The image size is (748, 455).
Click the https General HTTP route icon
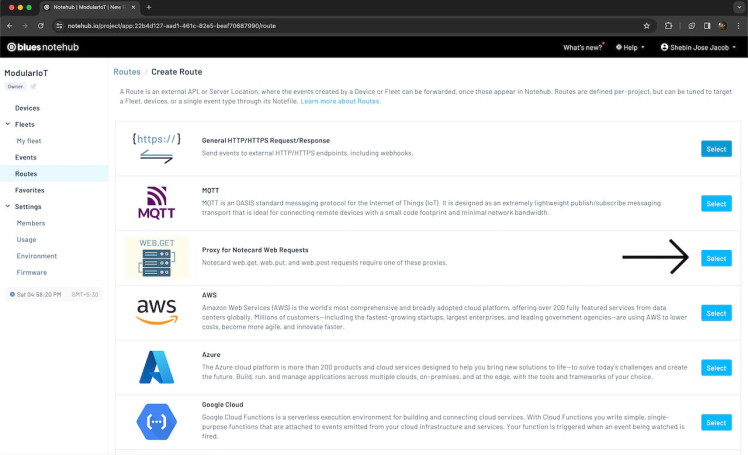tap(156, 148)
